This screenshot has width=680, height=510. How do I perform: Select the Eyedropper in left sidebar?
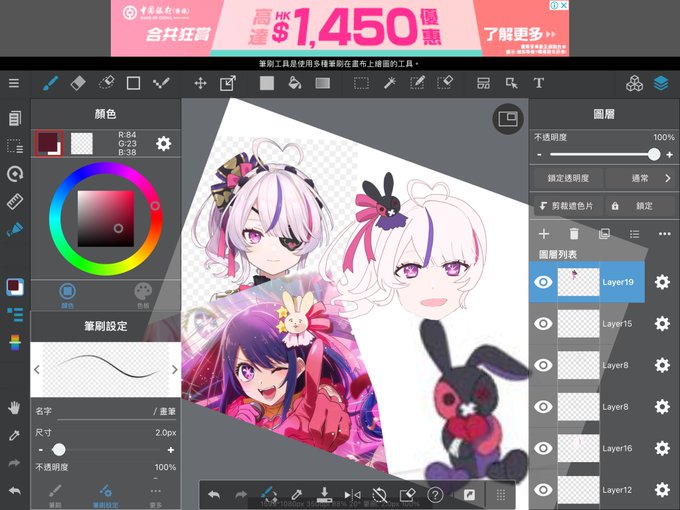(x=14, y=435)
